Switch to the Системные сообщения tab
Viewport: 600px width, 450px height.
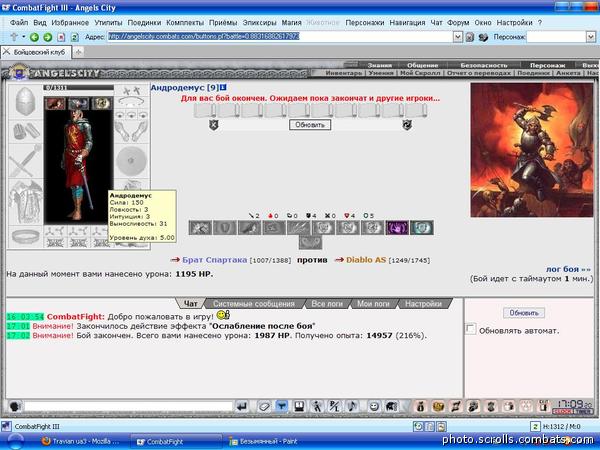[254, 304]
